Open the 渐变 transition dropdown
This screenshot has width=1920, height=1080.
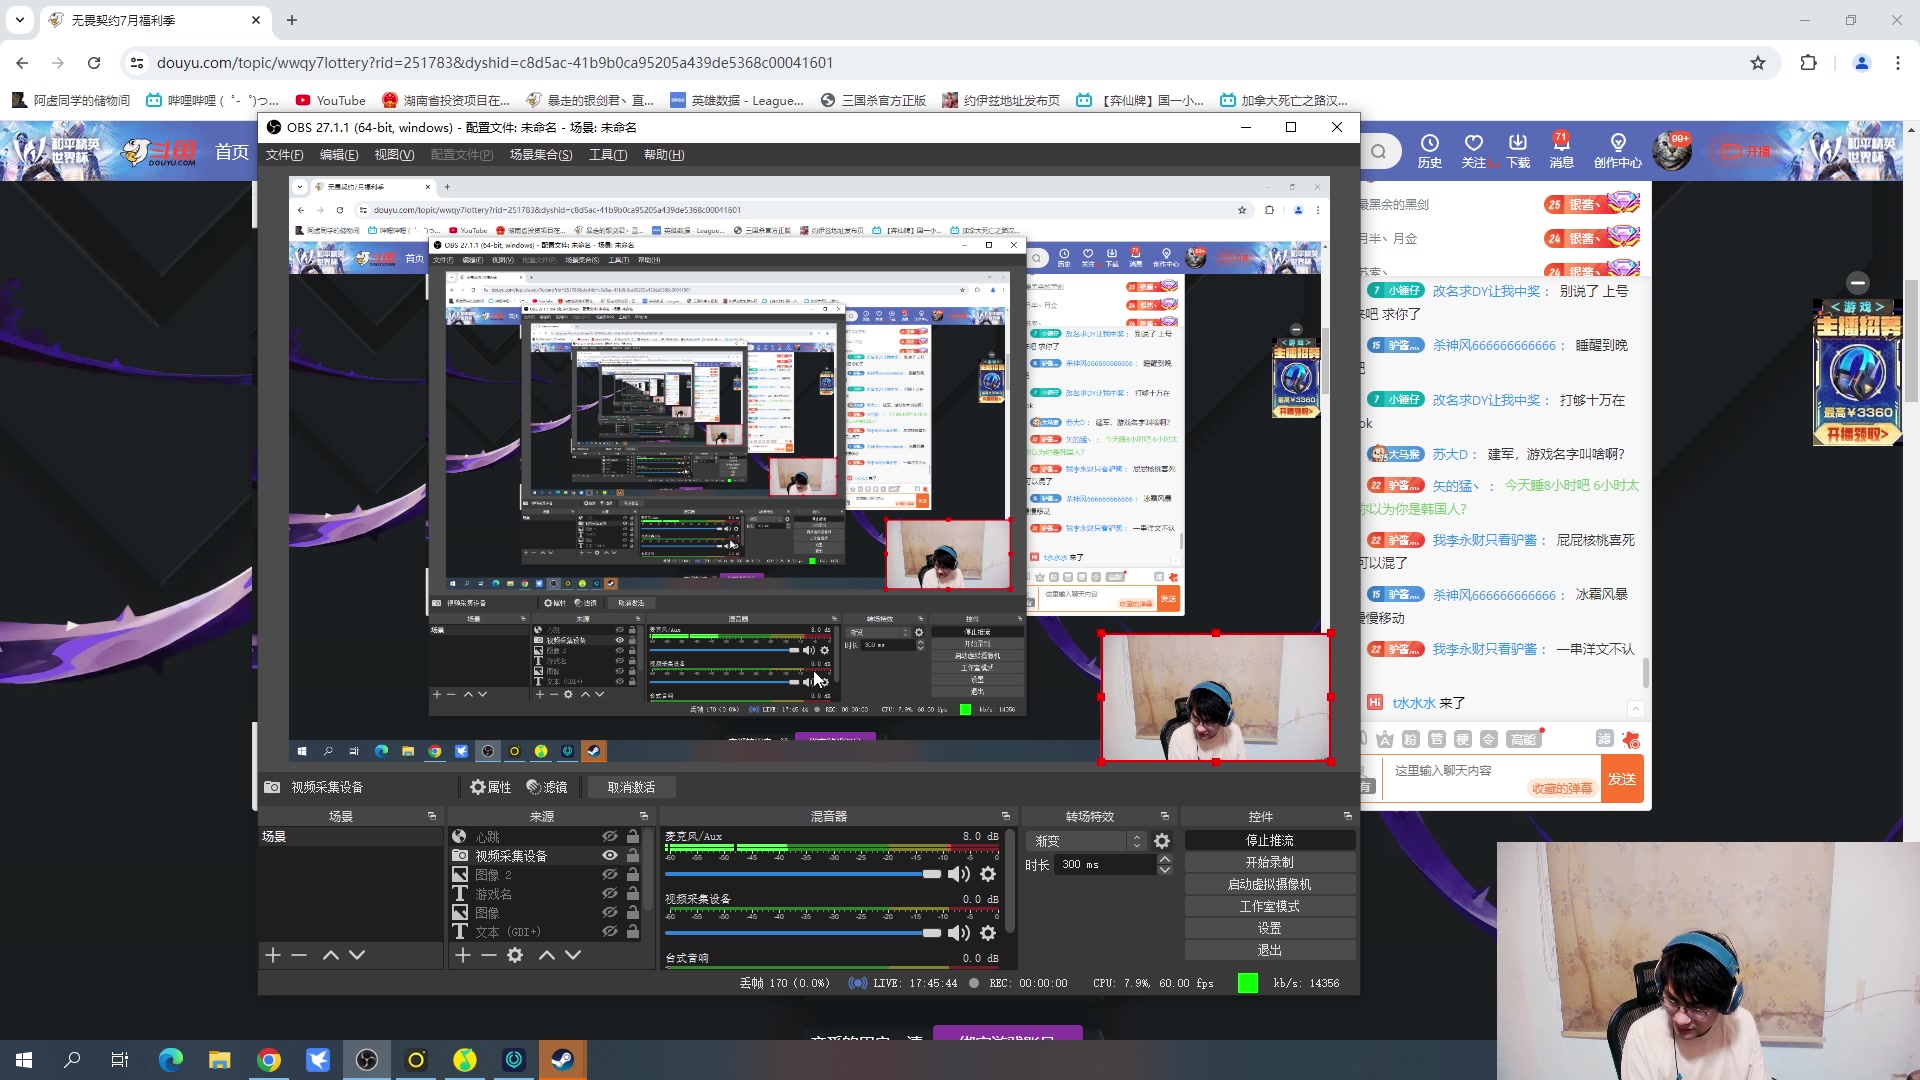click(x=1086, y=841)
